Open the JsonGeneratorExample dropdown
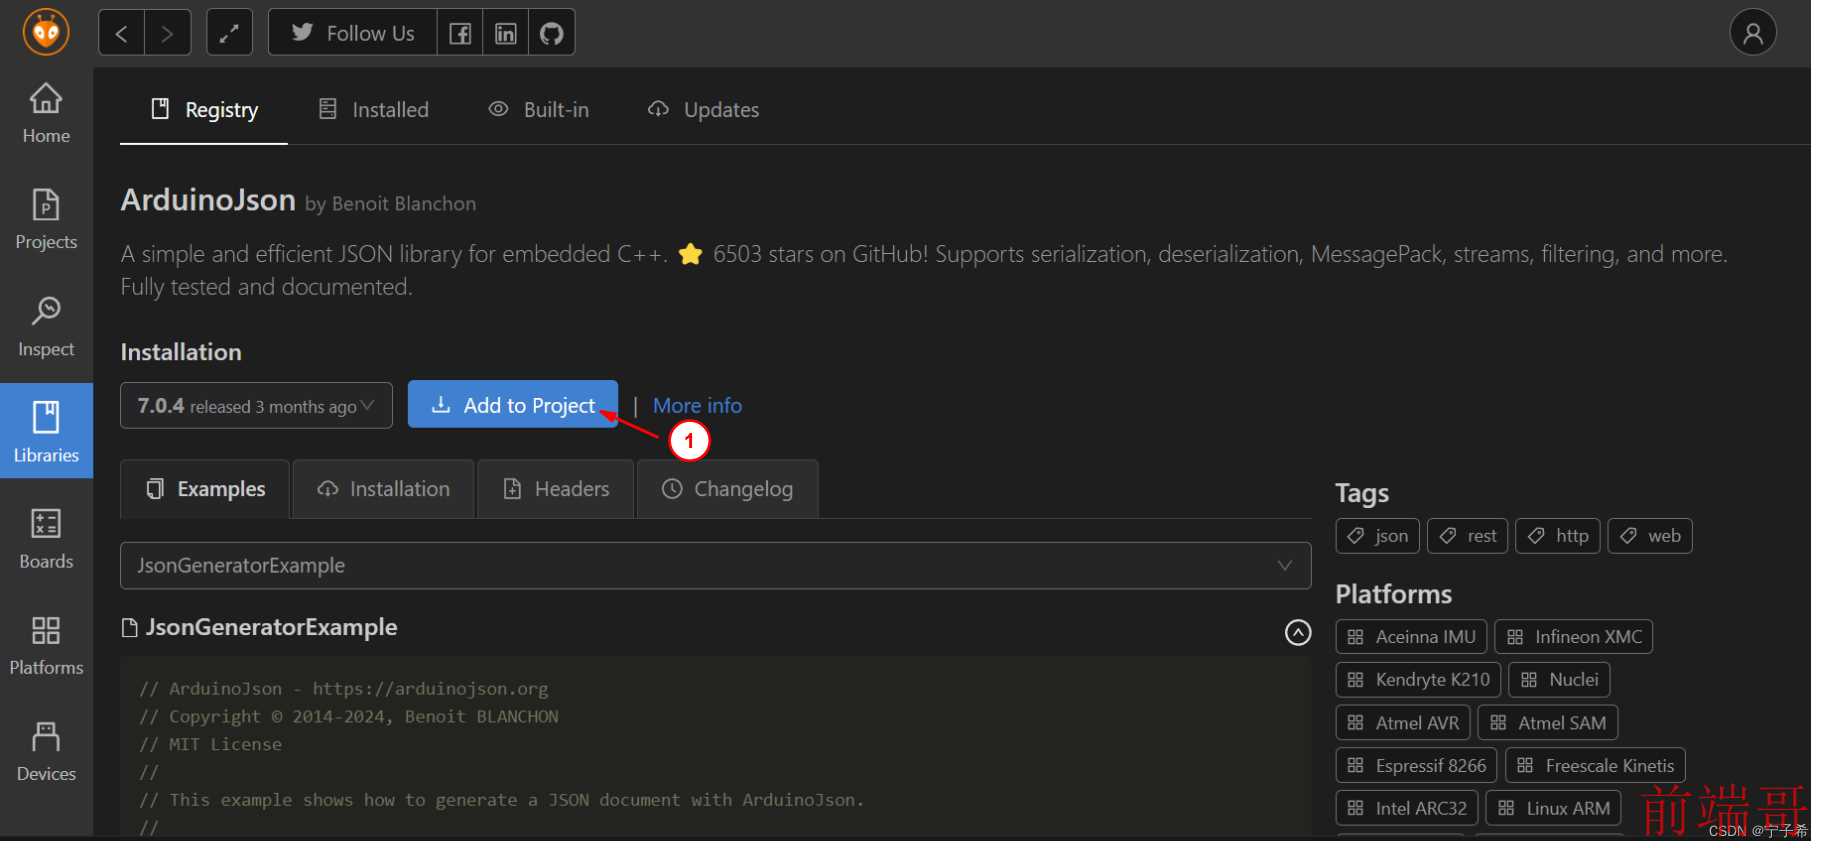Image resolution: width=1825 pixels, height=848 pixels. coord(716,566)
